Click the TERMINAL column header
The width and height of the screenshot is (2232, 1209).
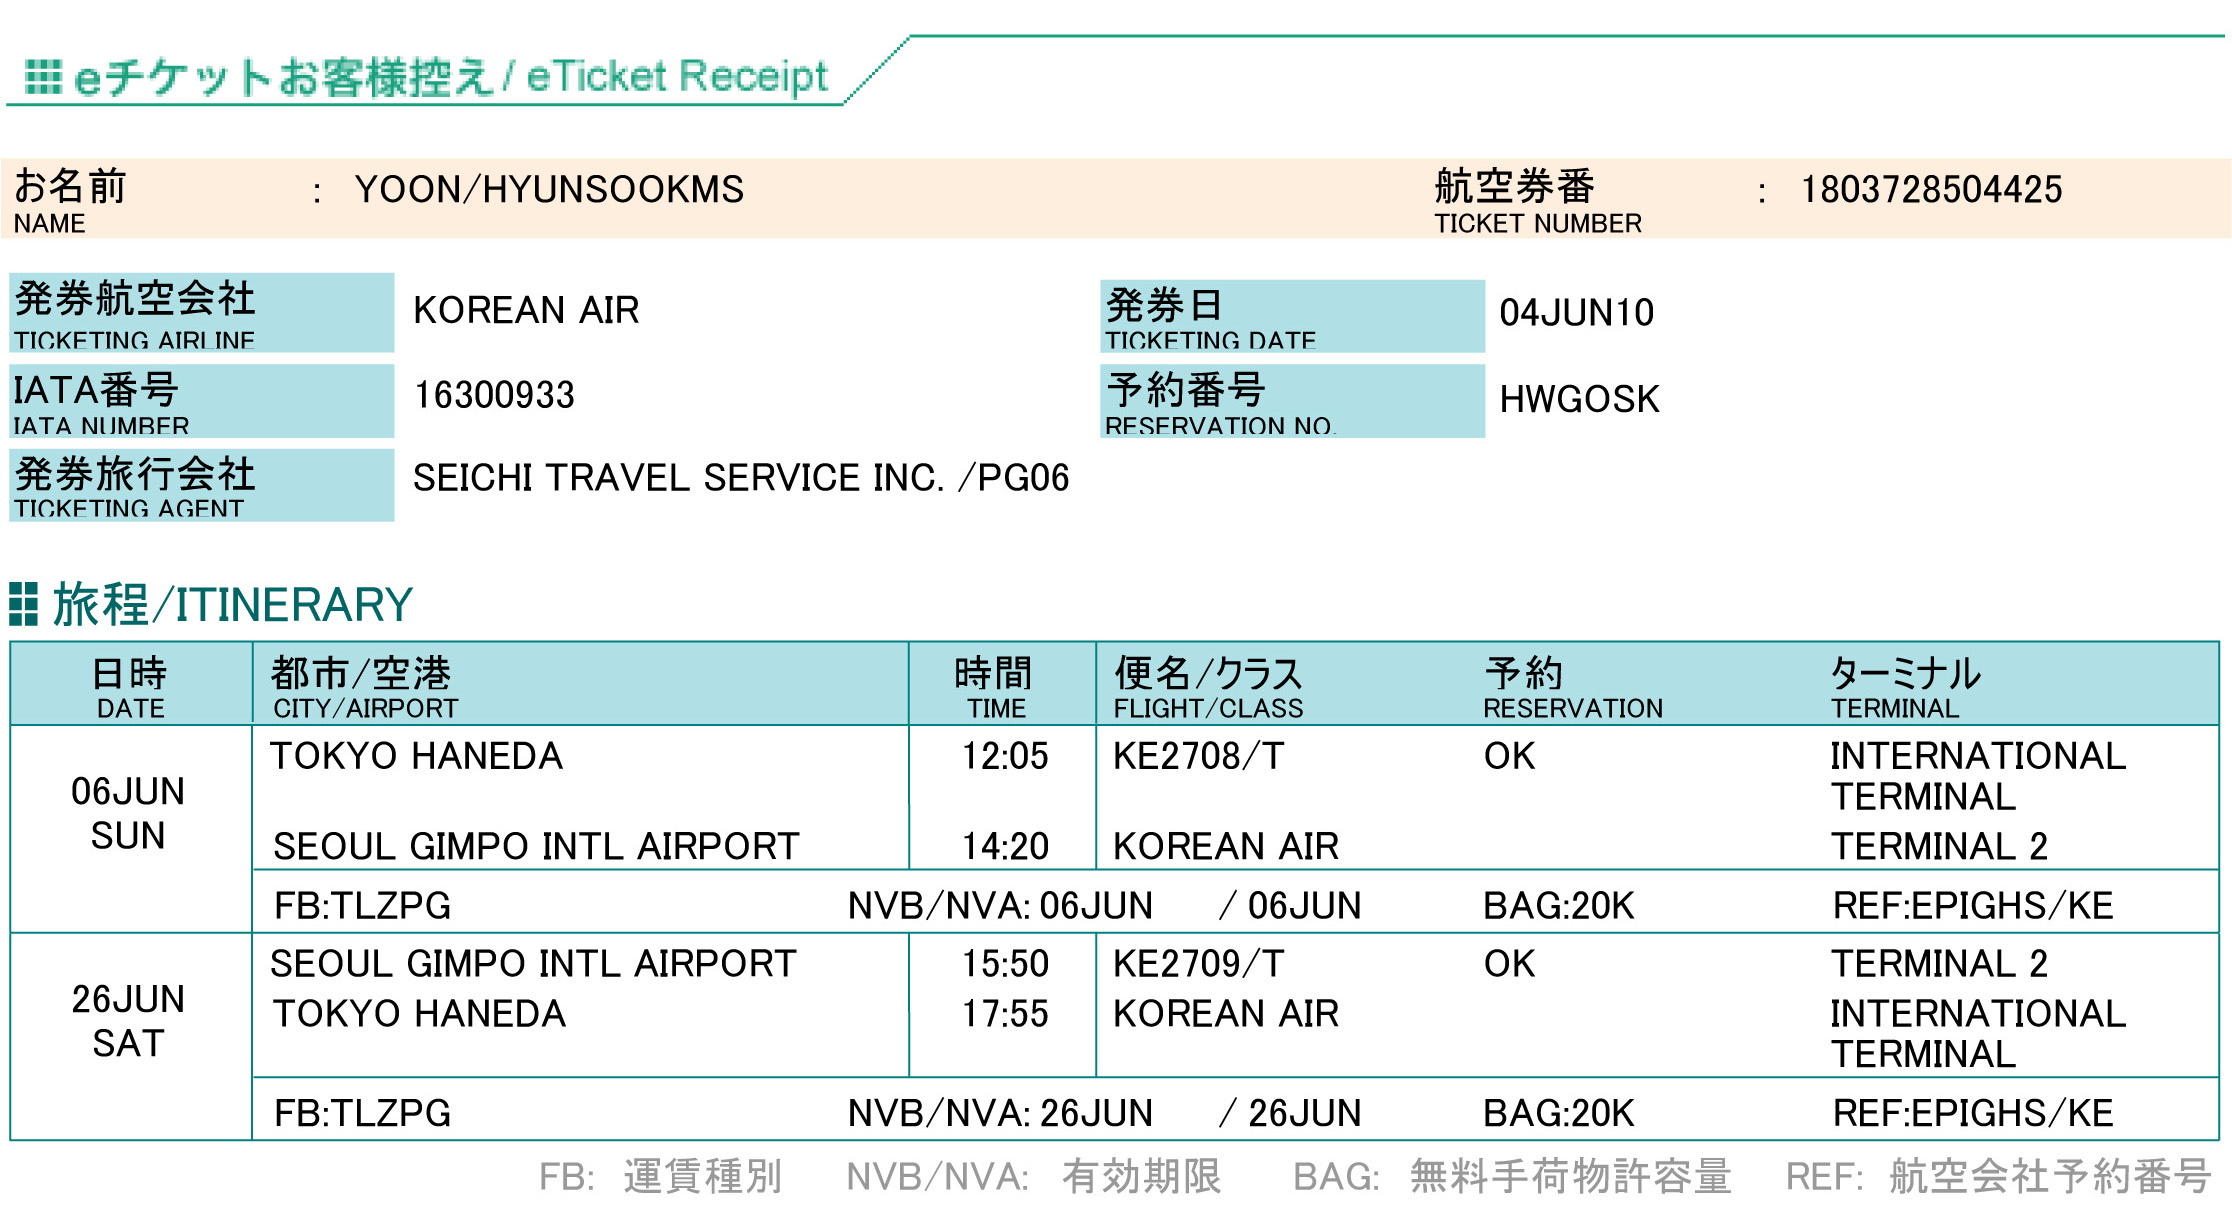1905,687
